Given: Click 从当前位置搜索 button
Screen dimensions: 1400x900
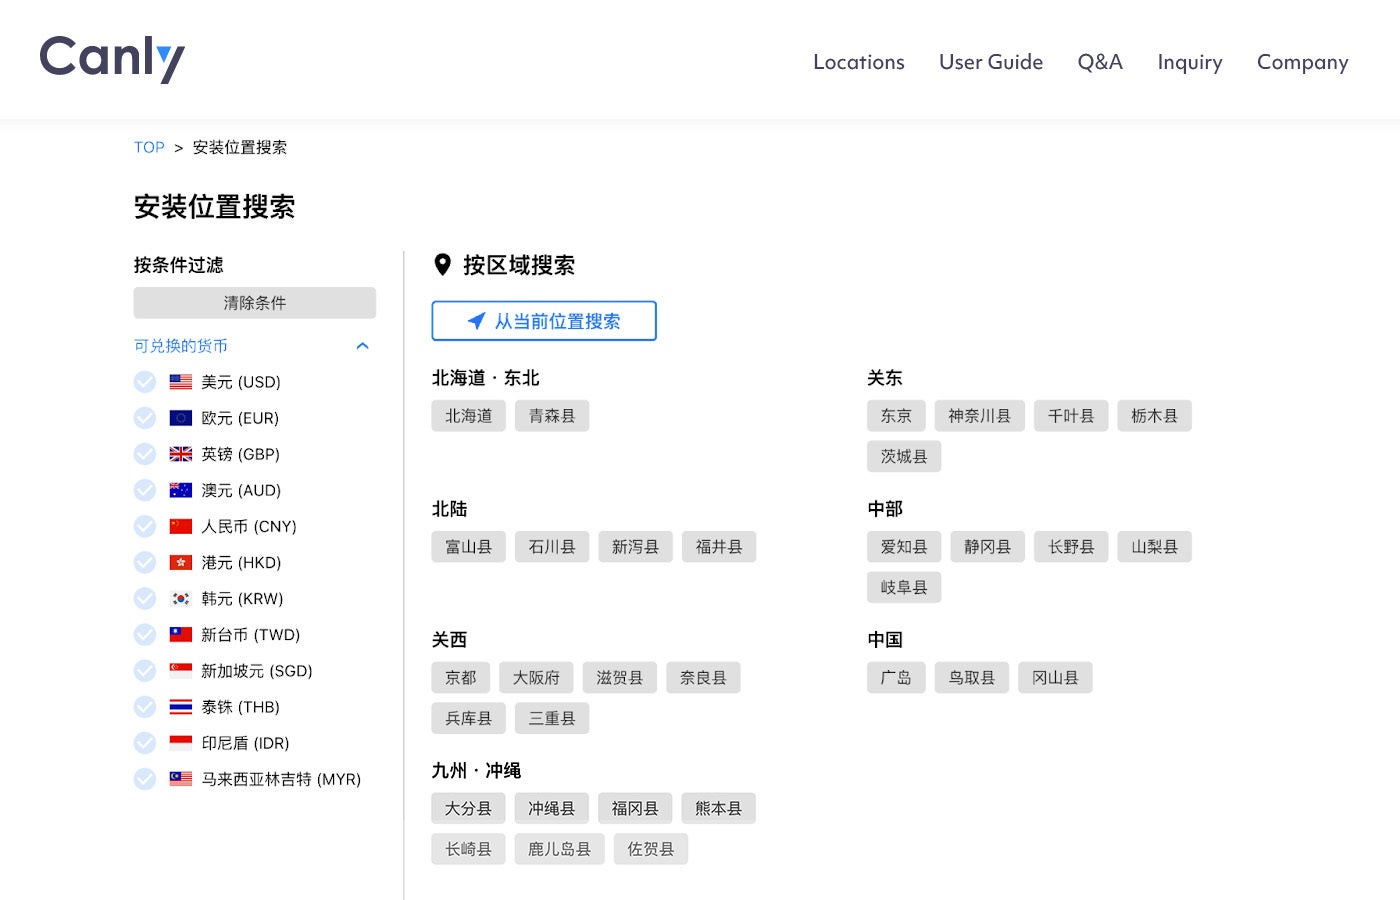Looking at the screenshot, I should click(x=544, y=321).
